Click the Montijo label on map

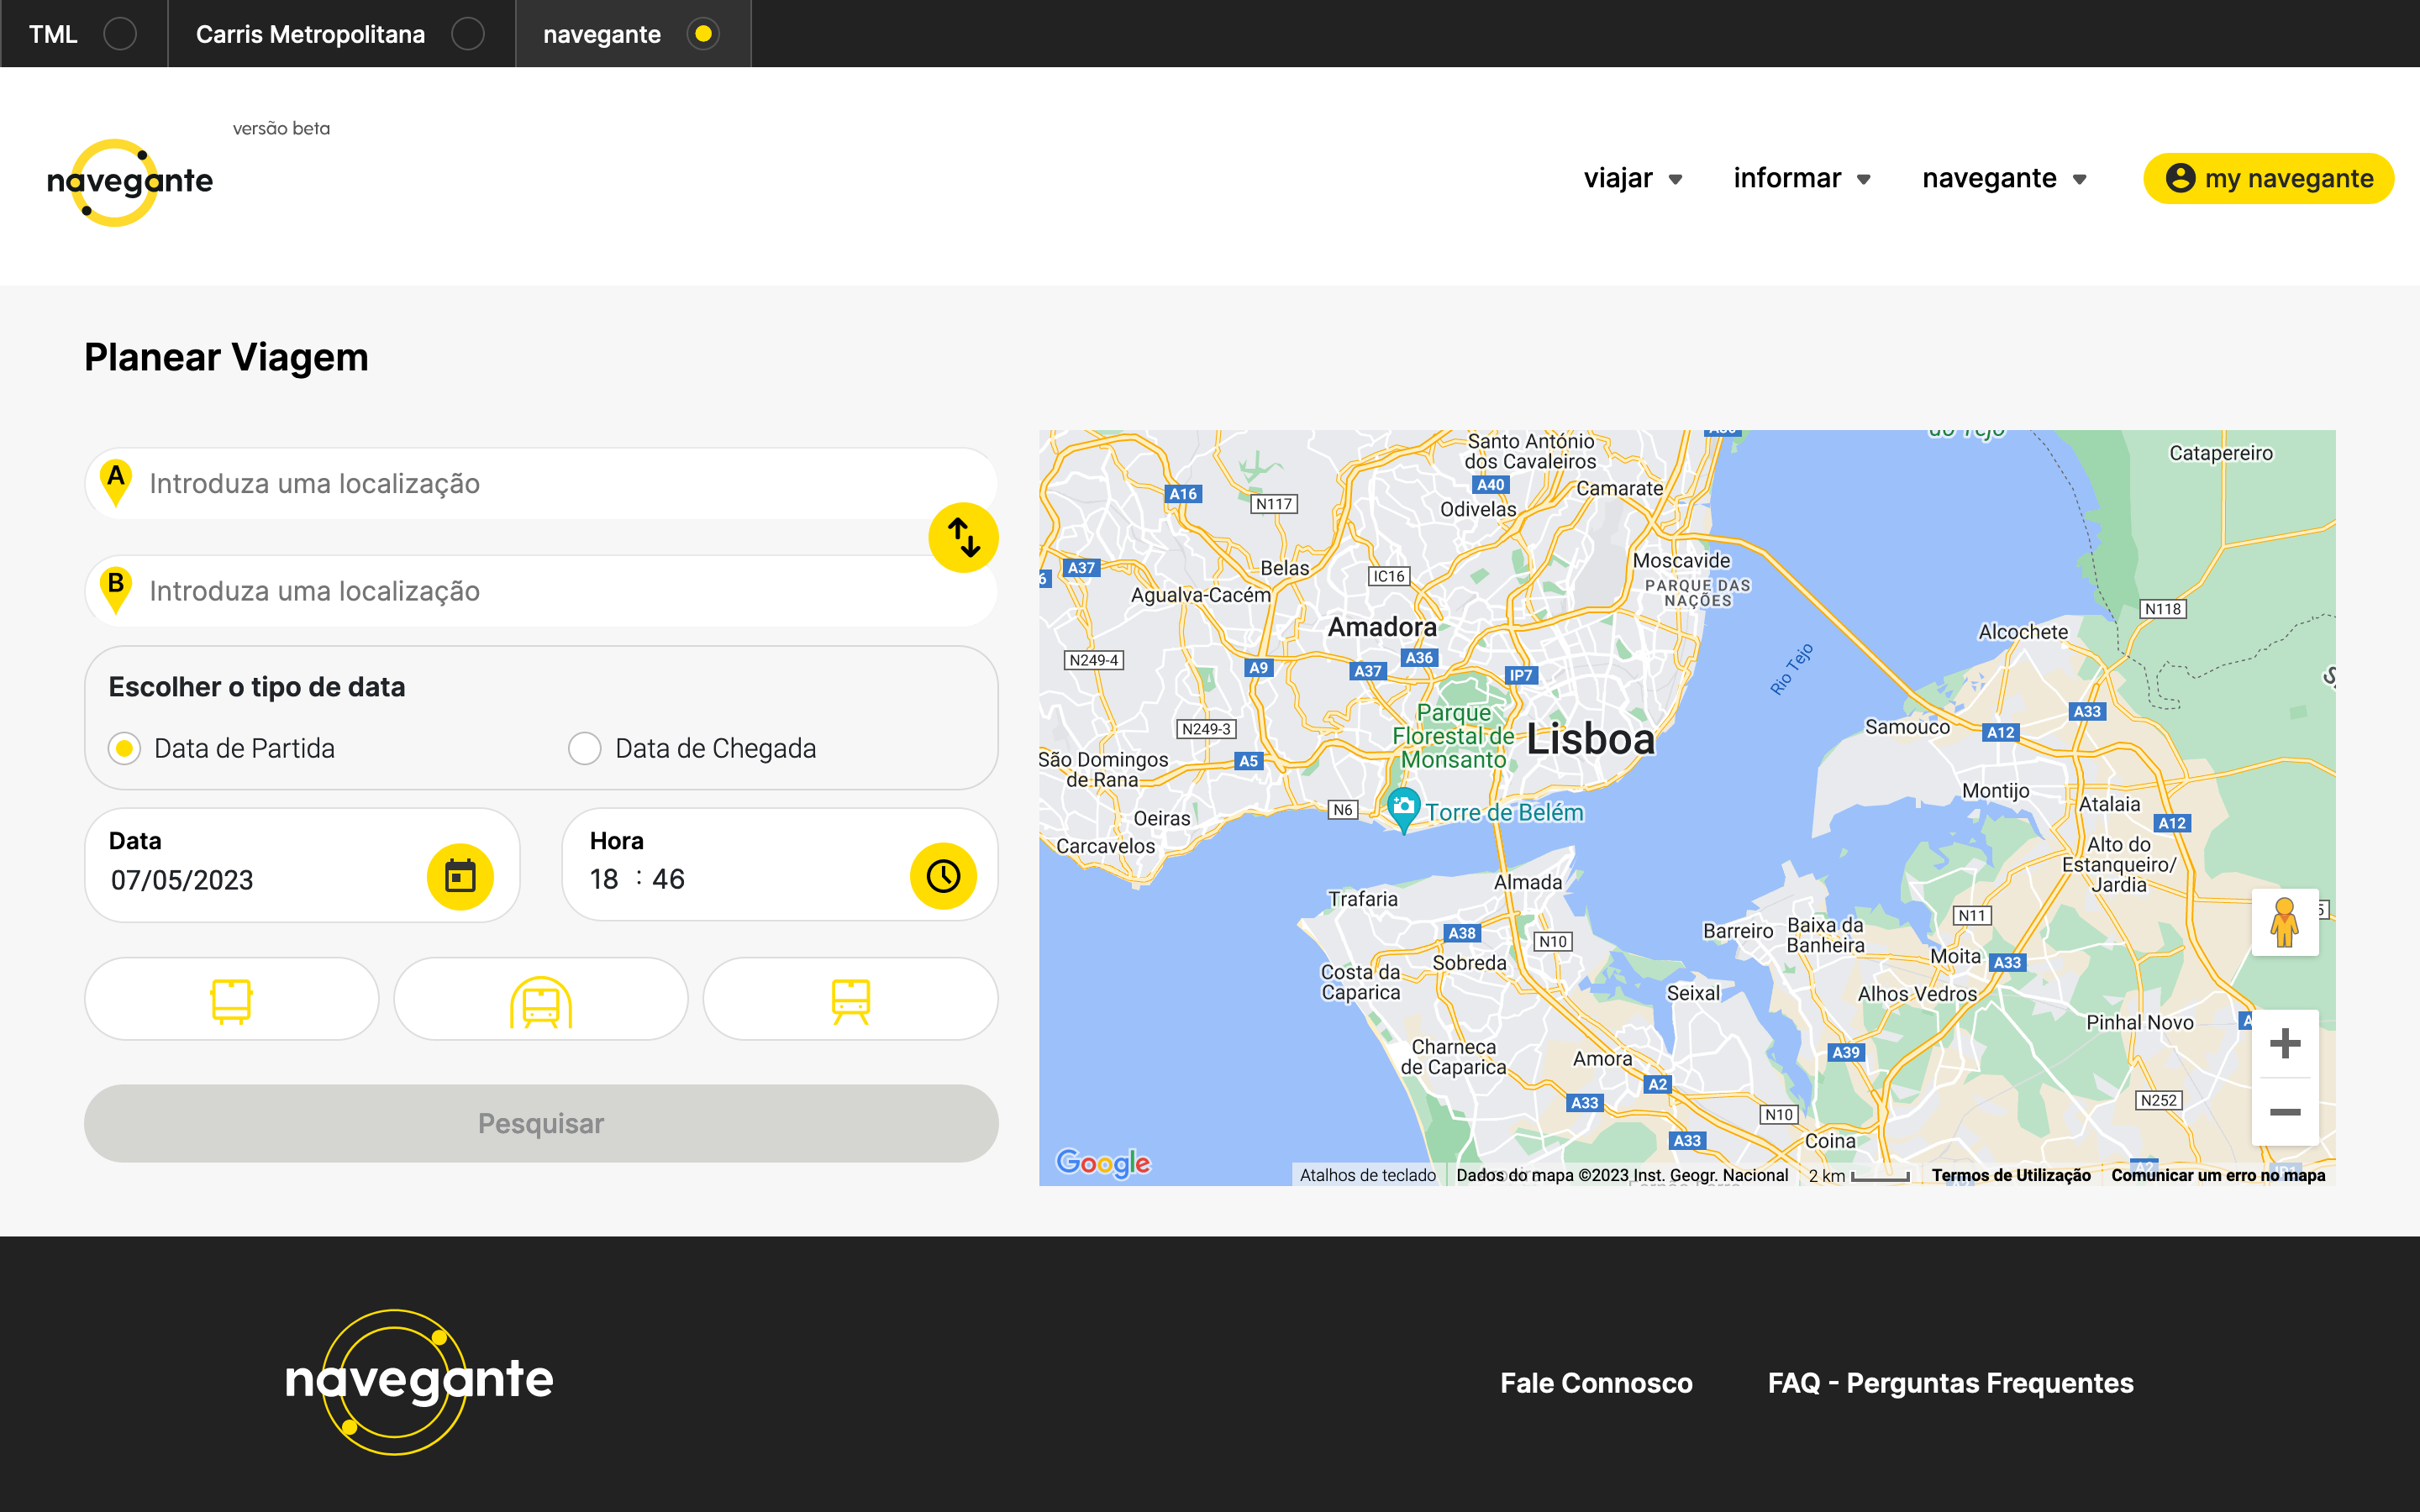(1995, 791)
